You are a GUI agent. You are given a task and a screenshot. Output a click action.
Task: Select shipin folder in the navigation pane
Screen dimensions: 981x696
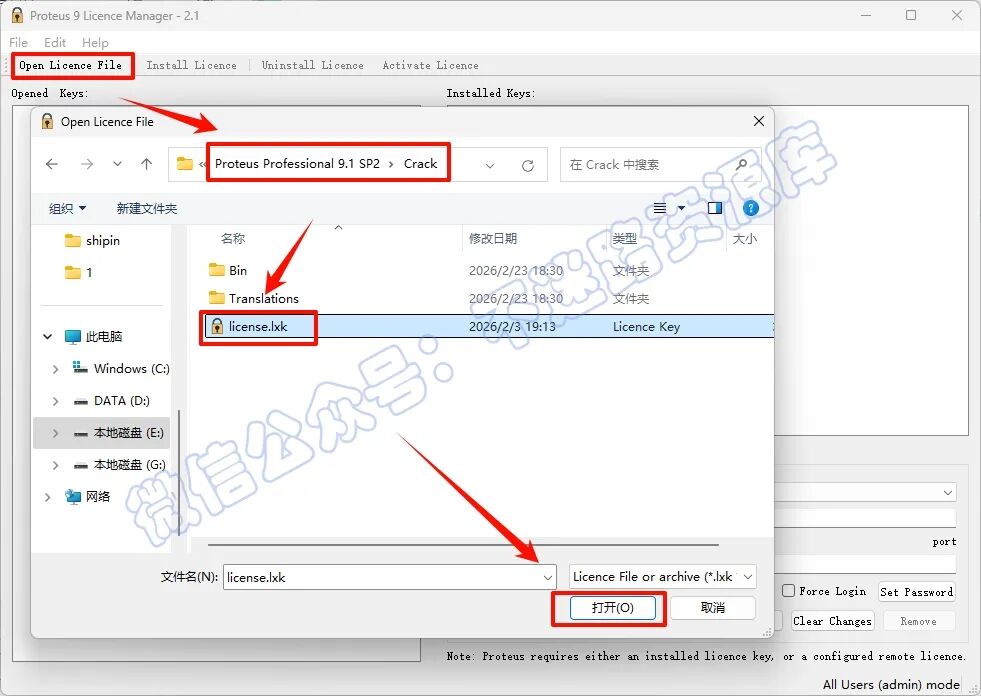tap(103, 240)
